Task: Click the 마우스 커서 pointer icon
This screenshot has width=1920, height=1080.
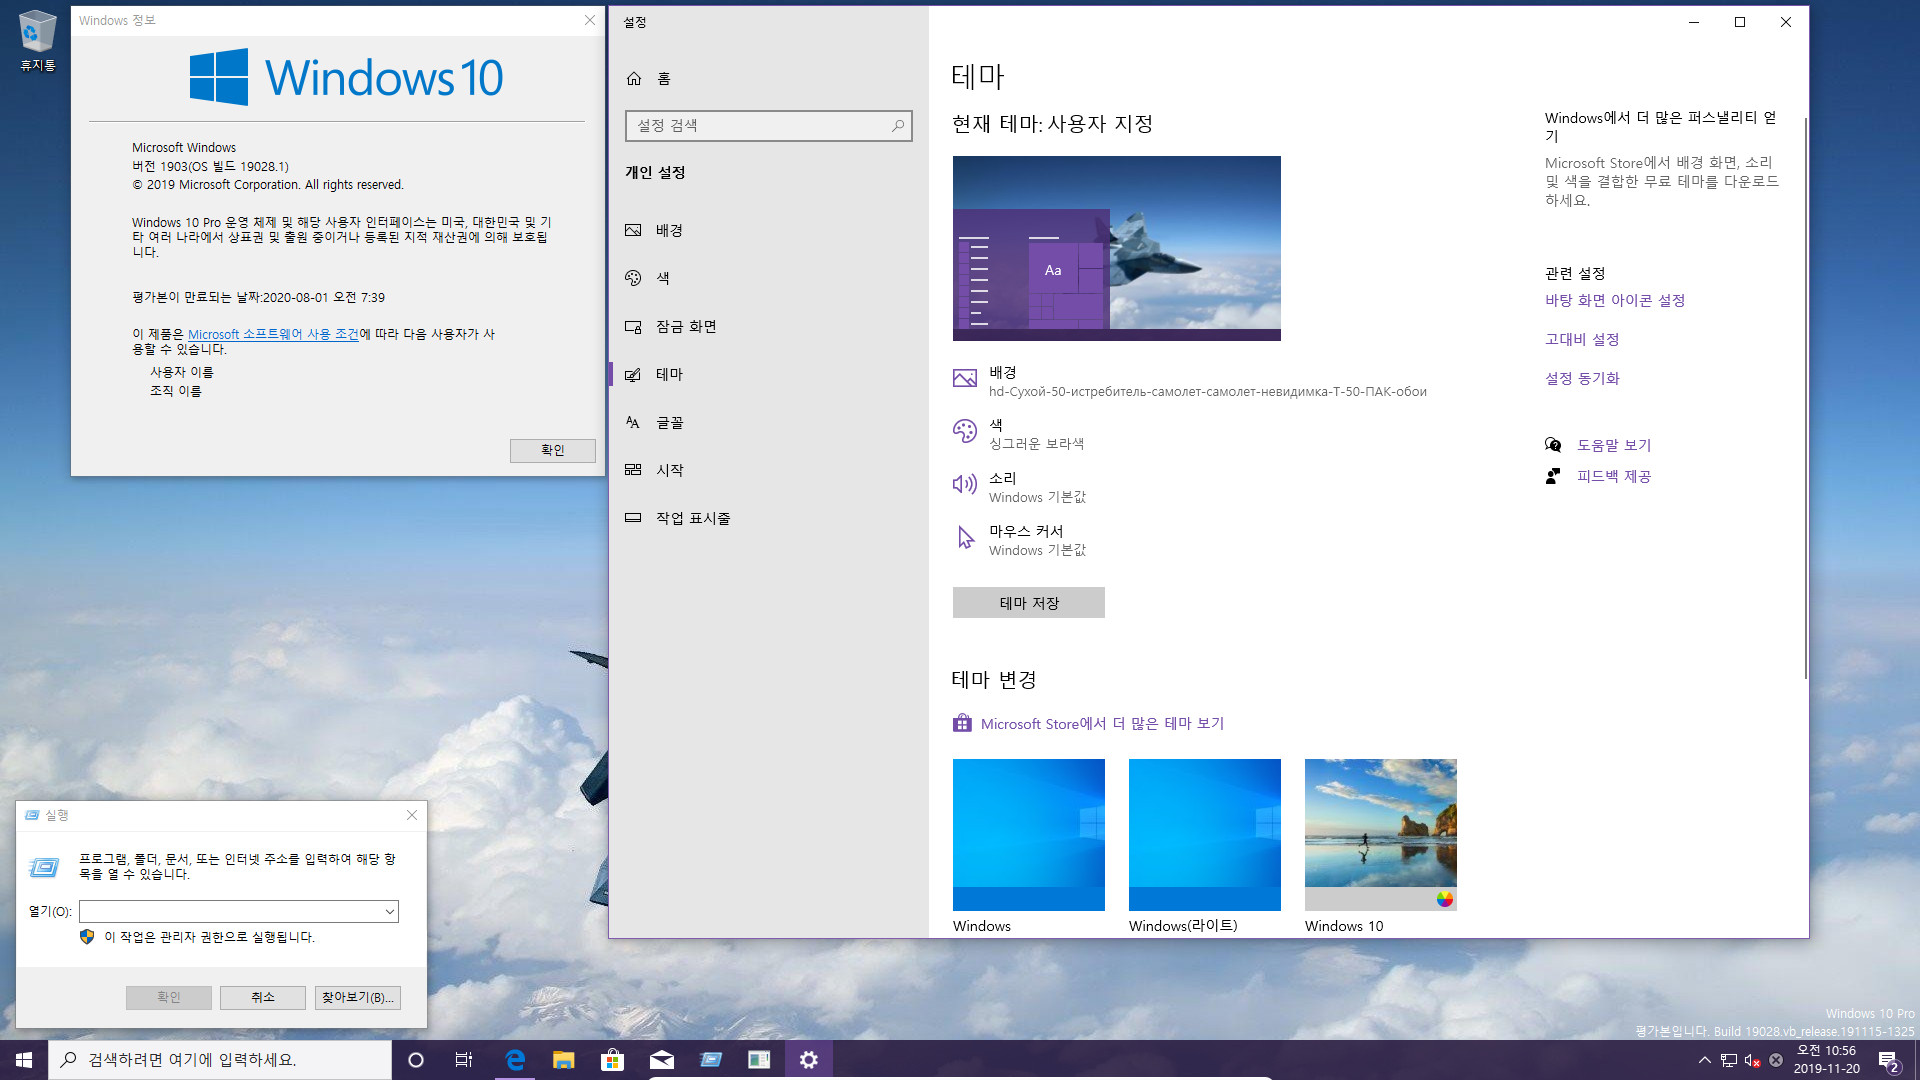Action: point(965,538)
